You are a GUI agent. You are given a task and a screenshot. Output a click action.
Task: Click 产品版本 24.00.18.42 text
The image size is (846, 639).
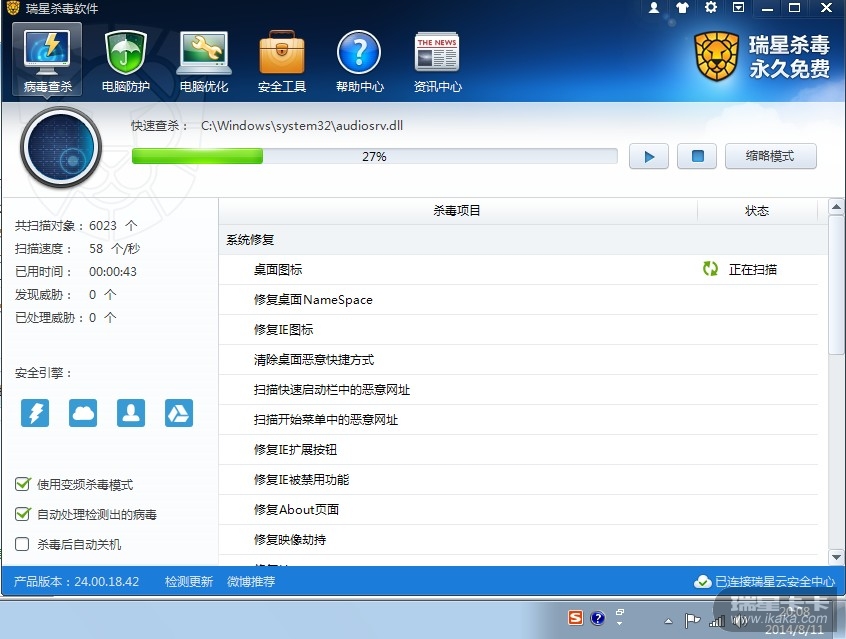click(x=76, y=581)
